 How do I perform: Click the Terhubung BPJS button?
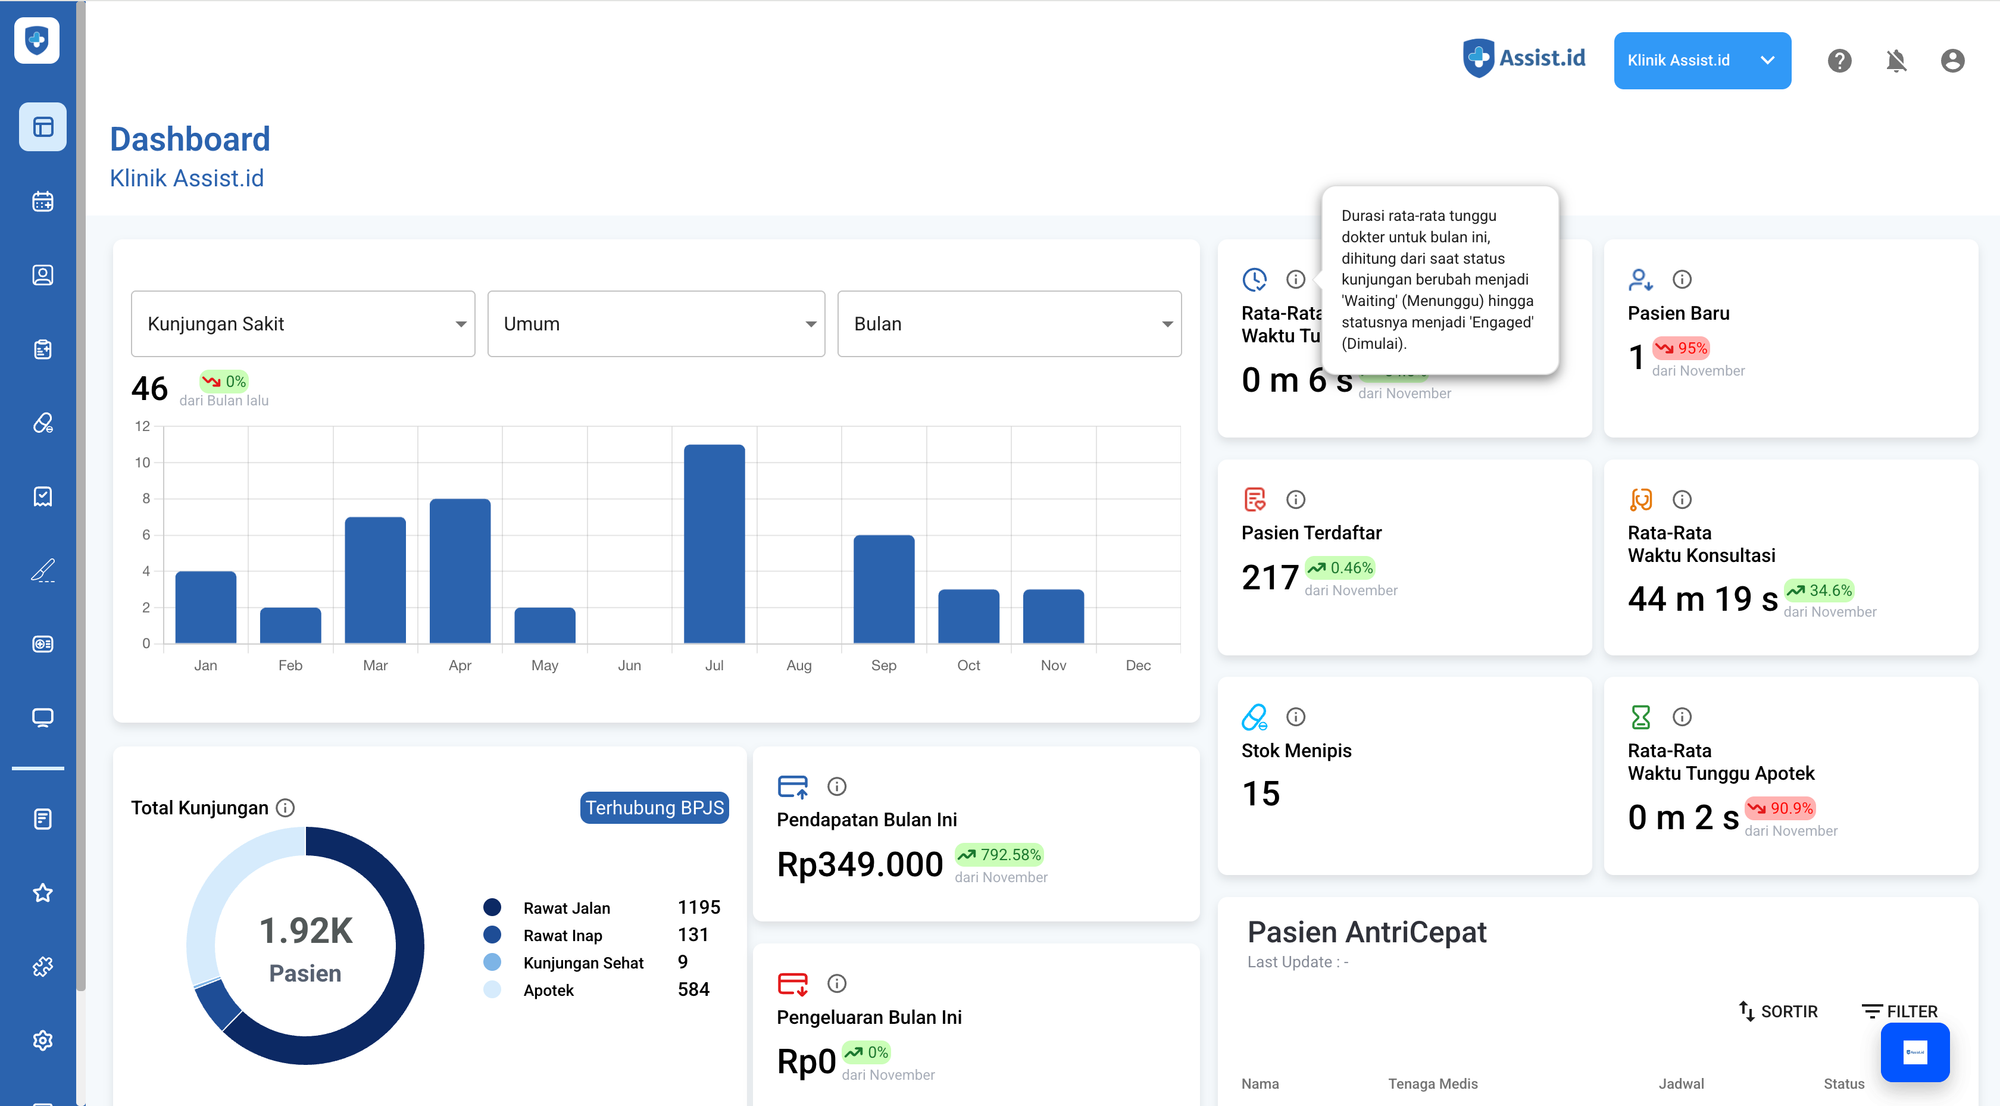(654, 808)
